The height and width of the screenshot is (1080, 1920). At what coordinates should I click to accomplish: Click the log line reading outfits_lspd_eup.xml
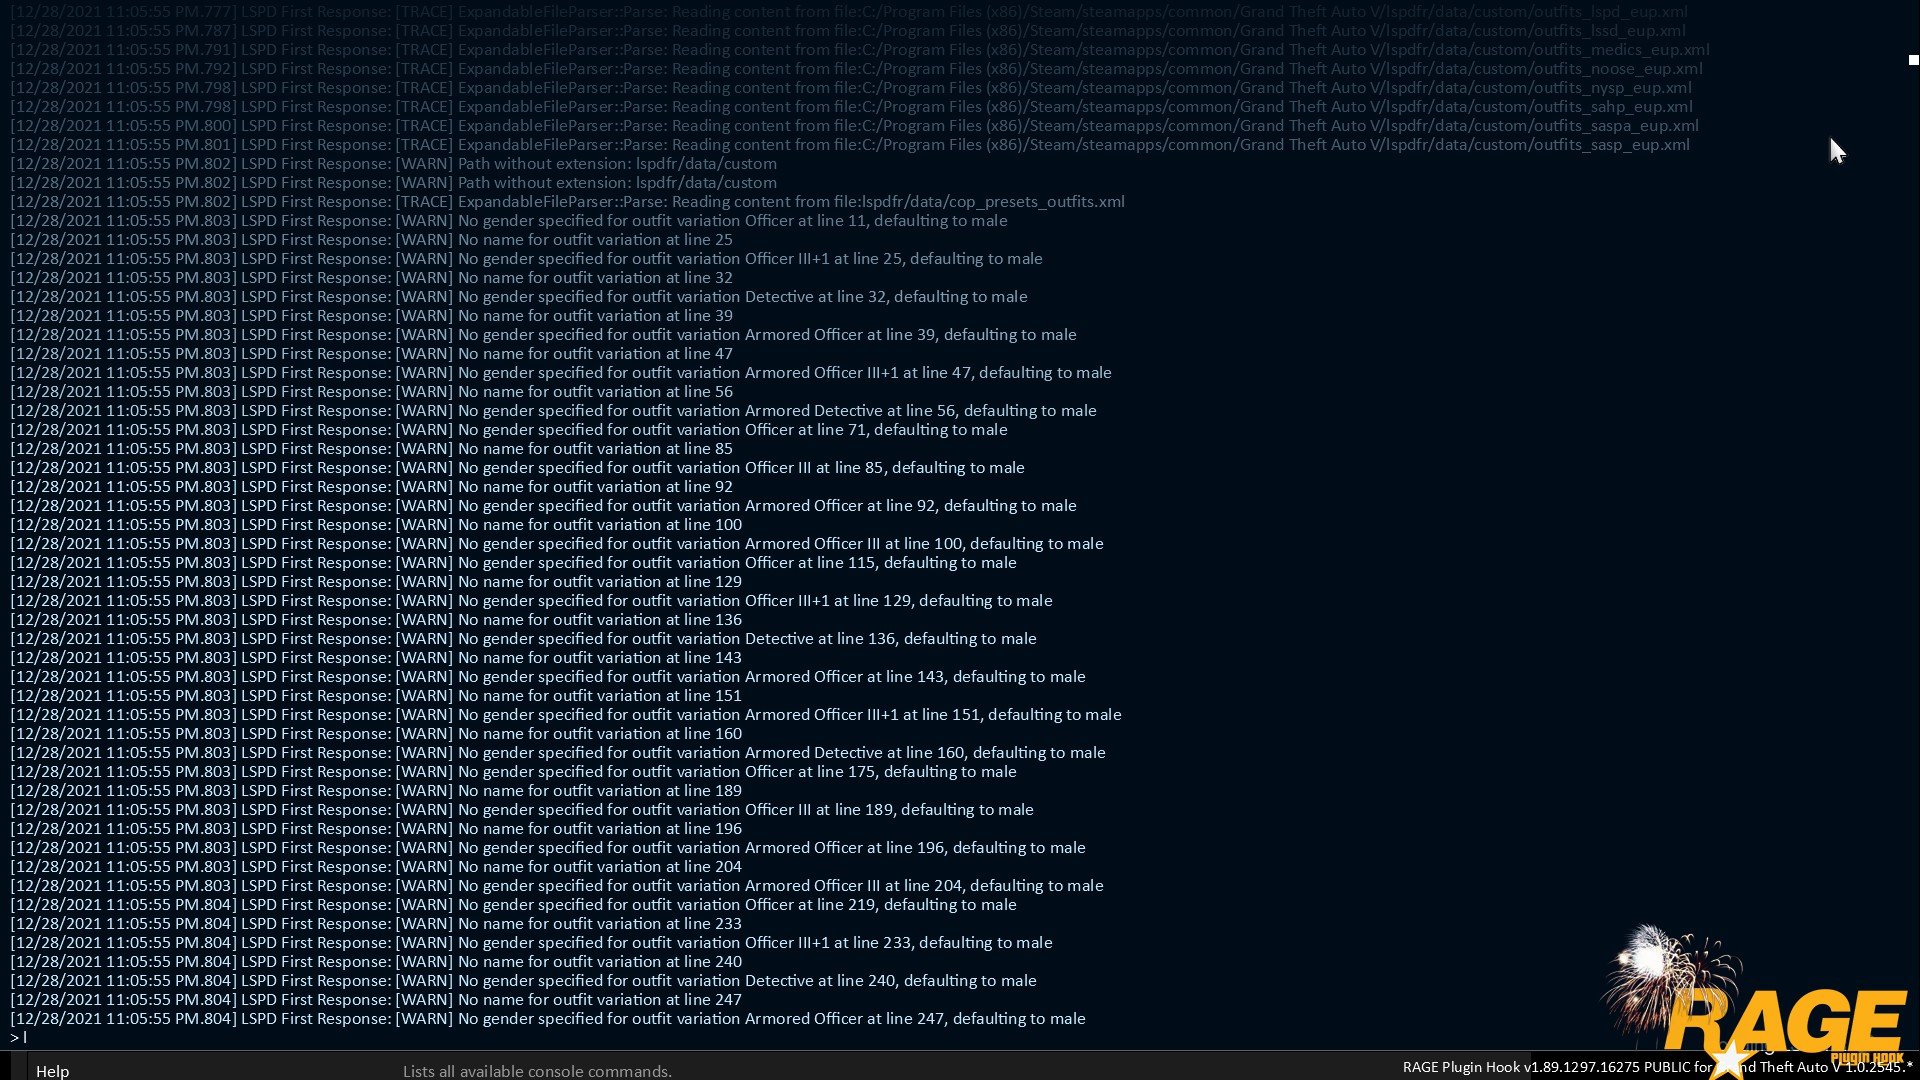tap(850, 12)
